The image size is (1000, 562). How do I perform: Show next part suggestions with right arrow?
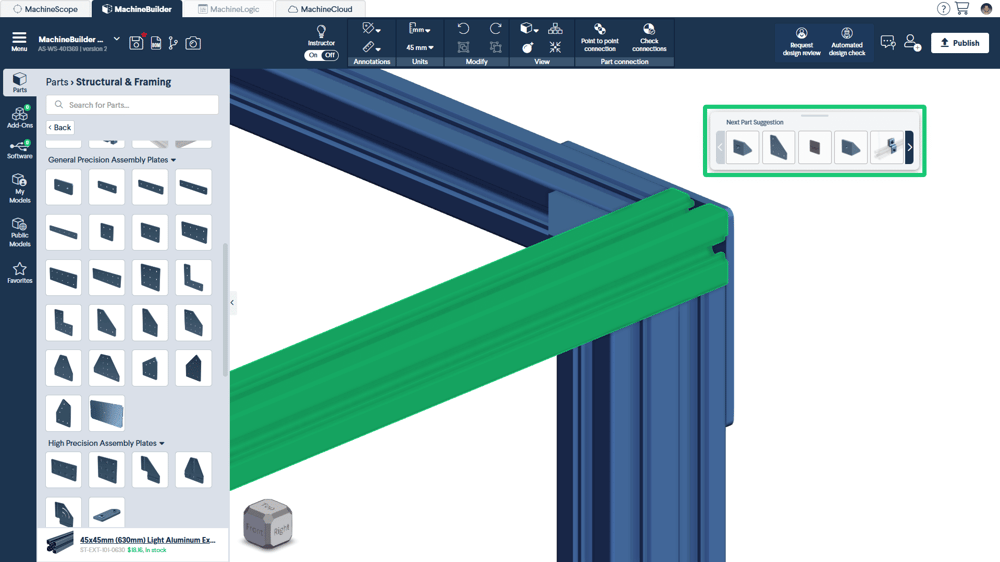pyautogui.click(x=909, y=148)
